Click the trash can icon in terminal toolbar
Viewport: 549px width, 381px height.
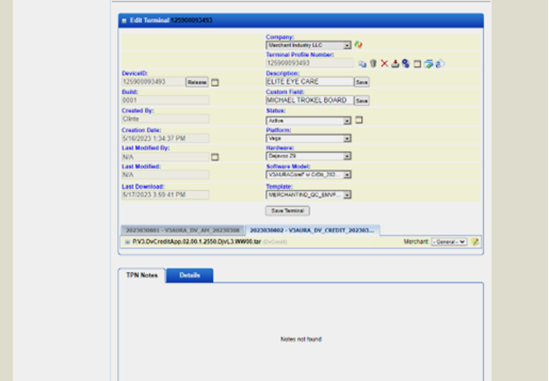(373, 63)
